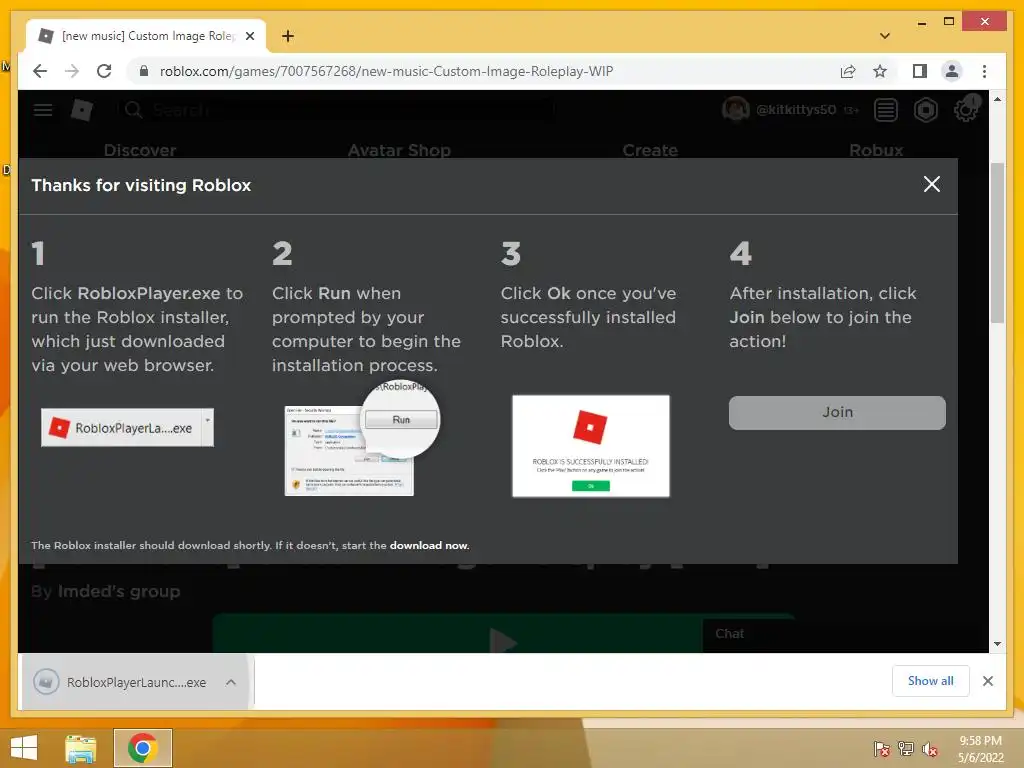Click the address bar URL field
This screenshot has height=768, width=1024.
pyautogui.click(x=483, y=71)
